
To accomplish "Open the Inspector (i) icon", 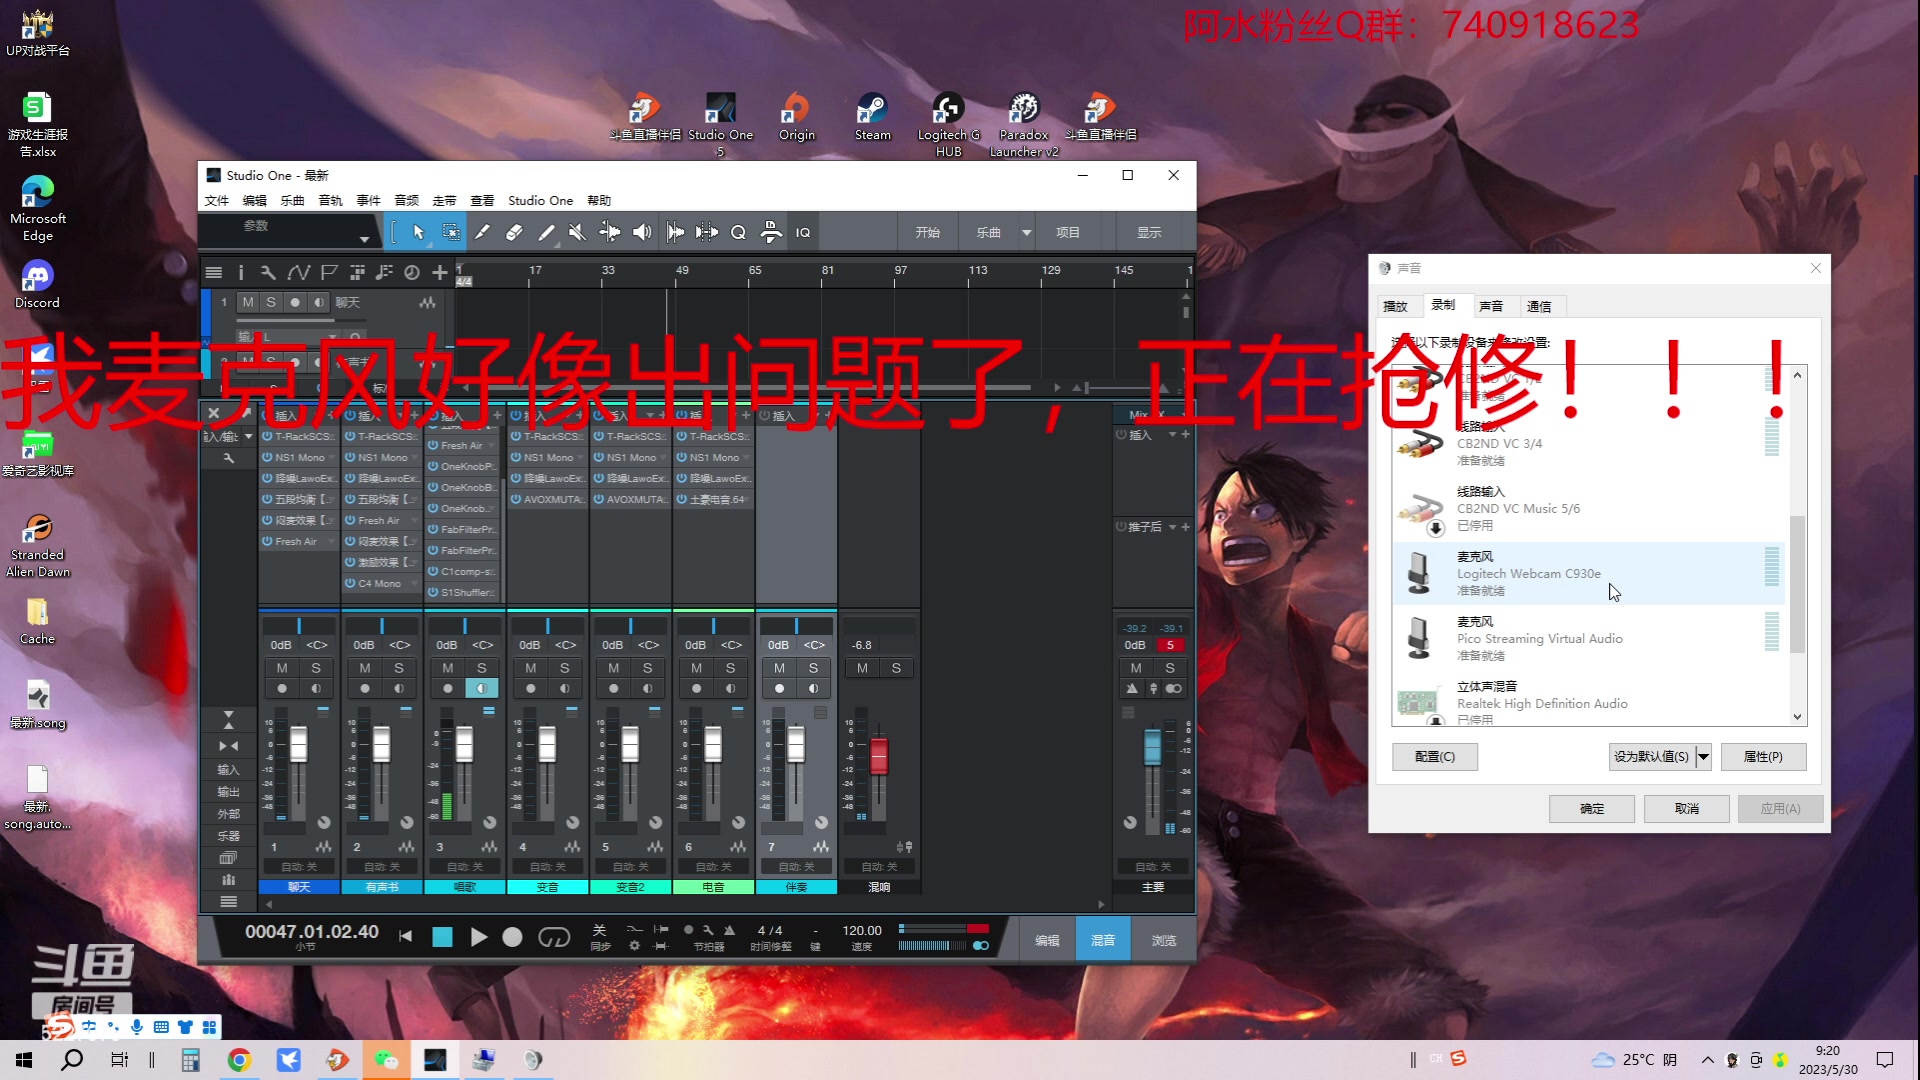I will (240, 272).
